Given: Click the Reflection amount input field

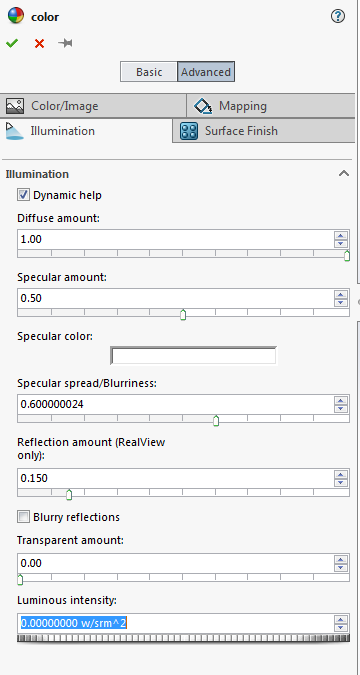Looking at the screenshot, I should tap(176, 478).
